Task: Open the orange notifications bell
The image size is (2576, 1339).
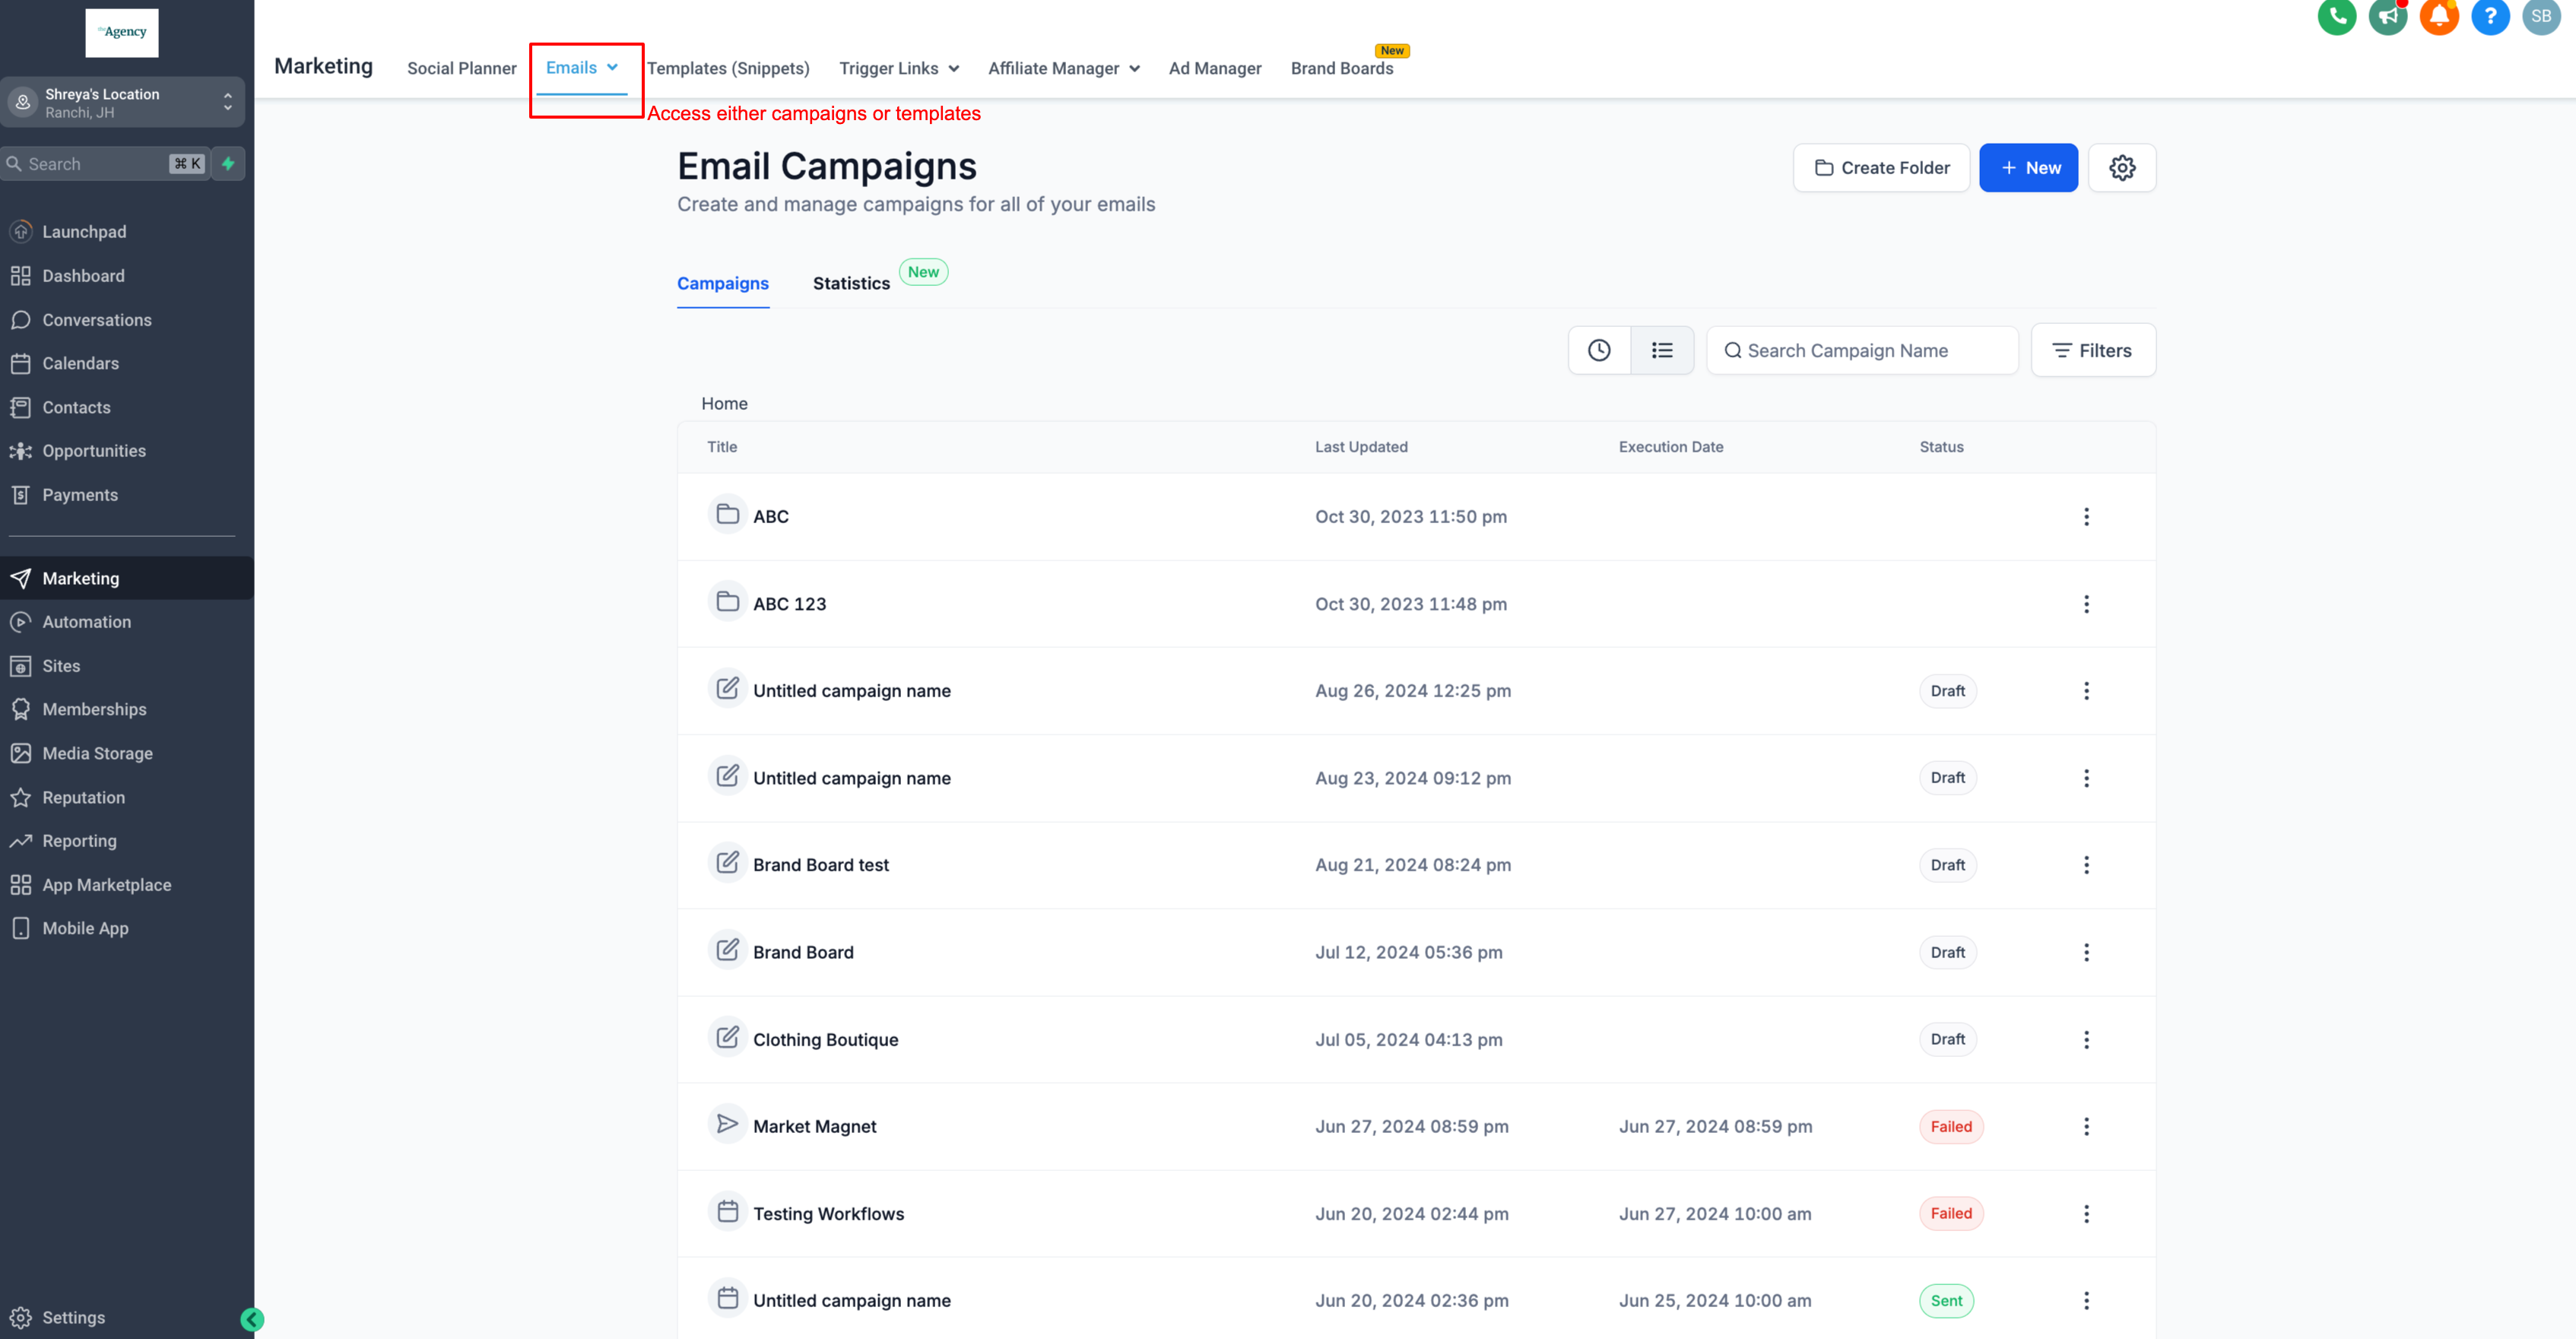Action: click(x=2439, y=16)
